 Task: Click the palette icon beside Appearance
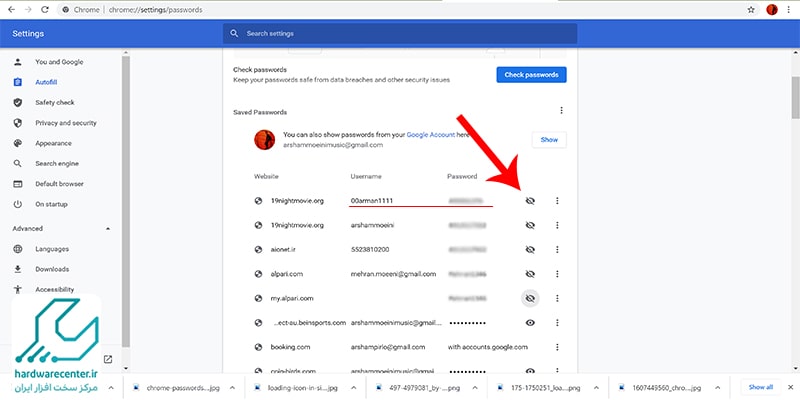[x=18, y=143]
